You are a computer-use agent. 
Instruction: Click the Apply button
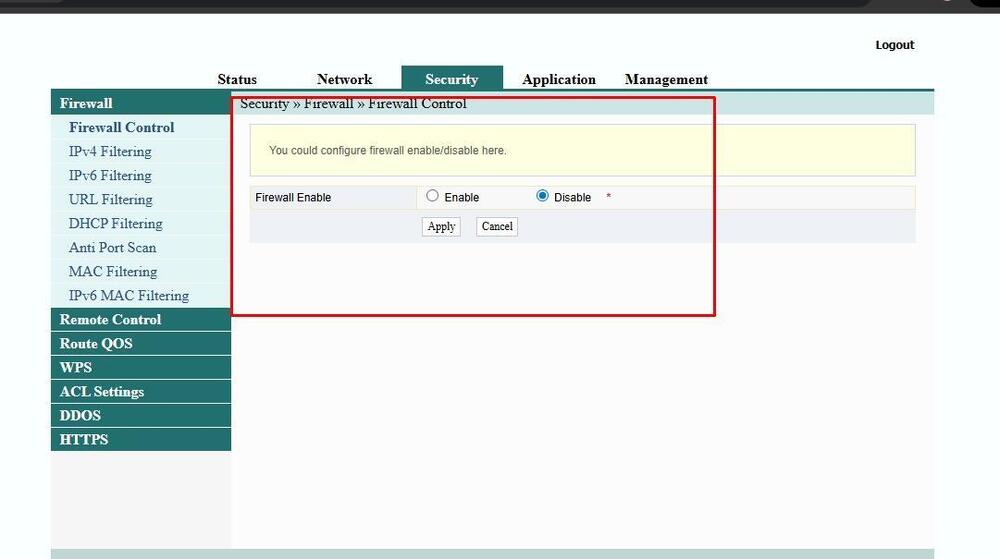[441, 226]
